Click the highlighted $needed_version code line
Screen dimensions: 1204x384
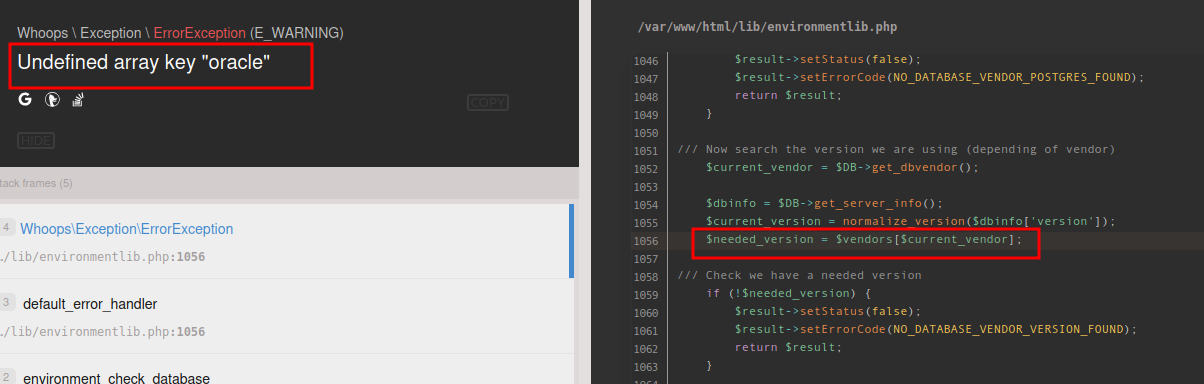click(864, 240)
